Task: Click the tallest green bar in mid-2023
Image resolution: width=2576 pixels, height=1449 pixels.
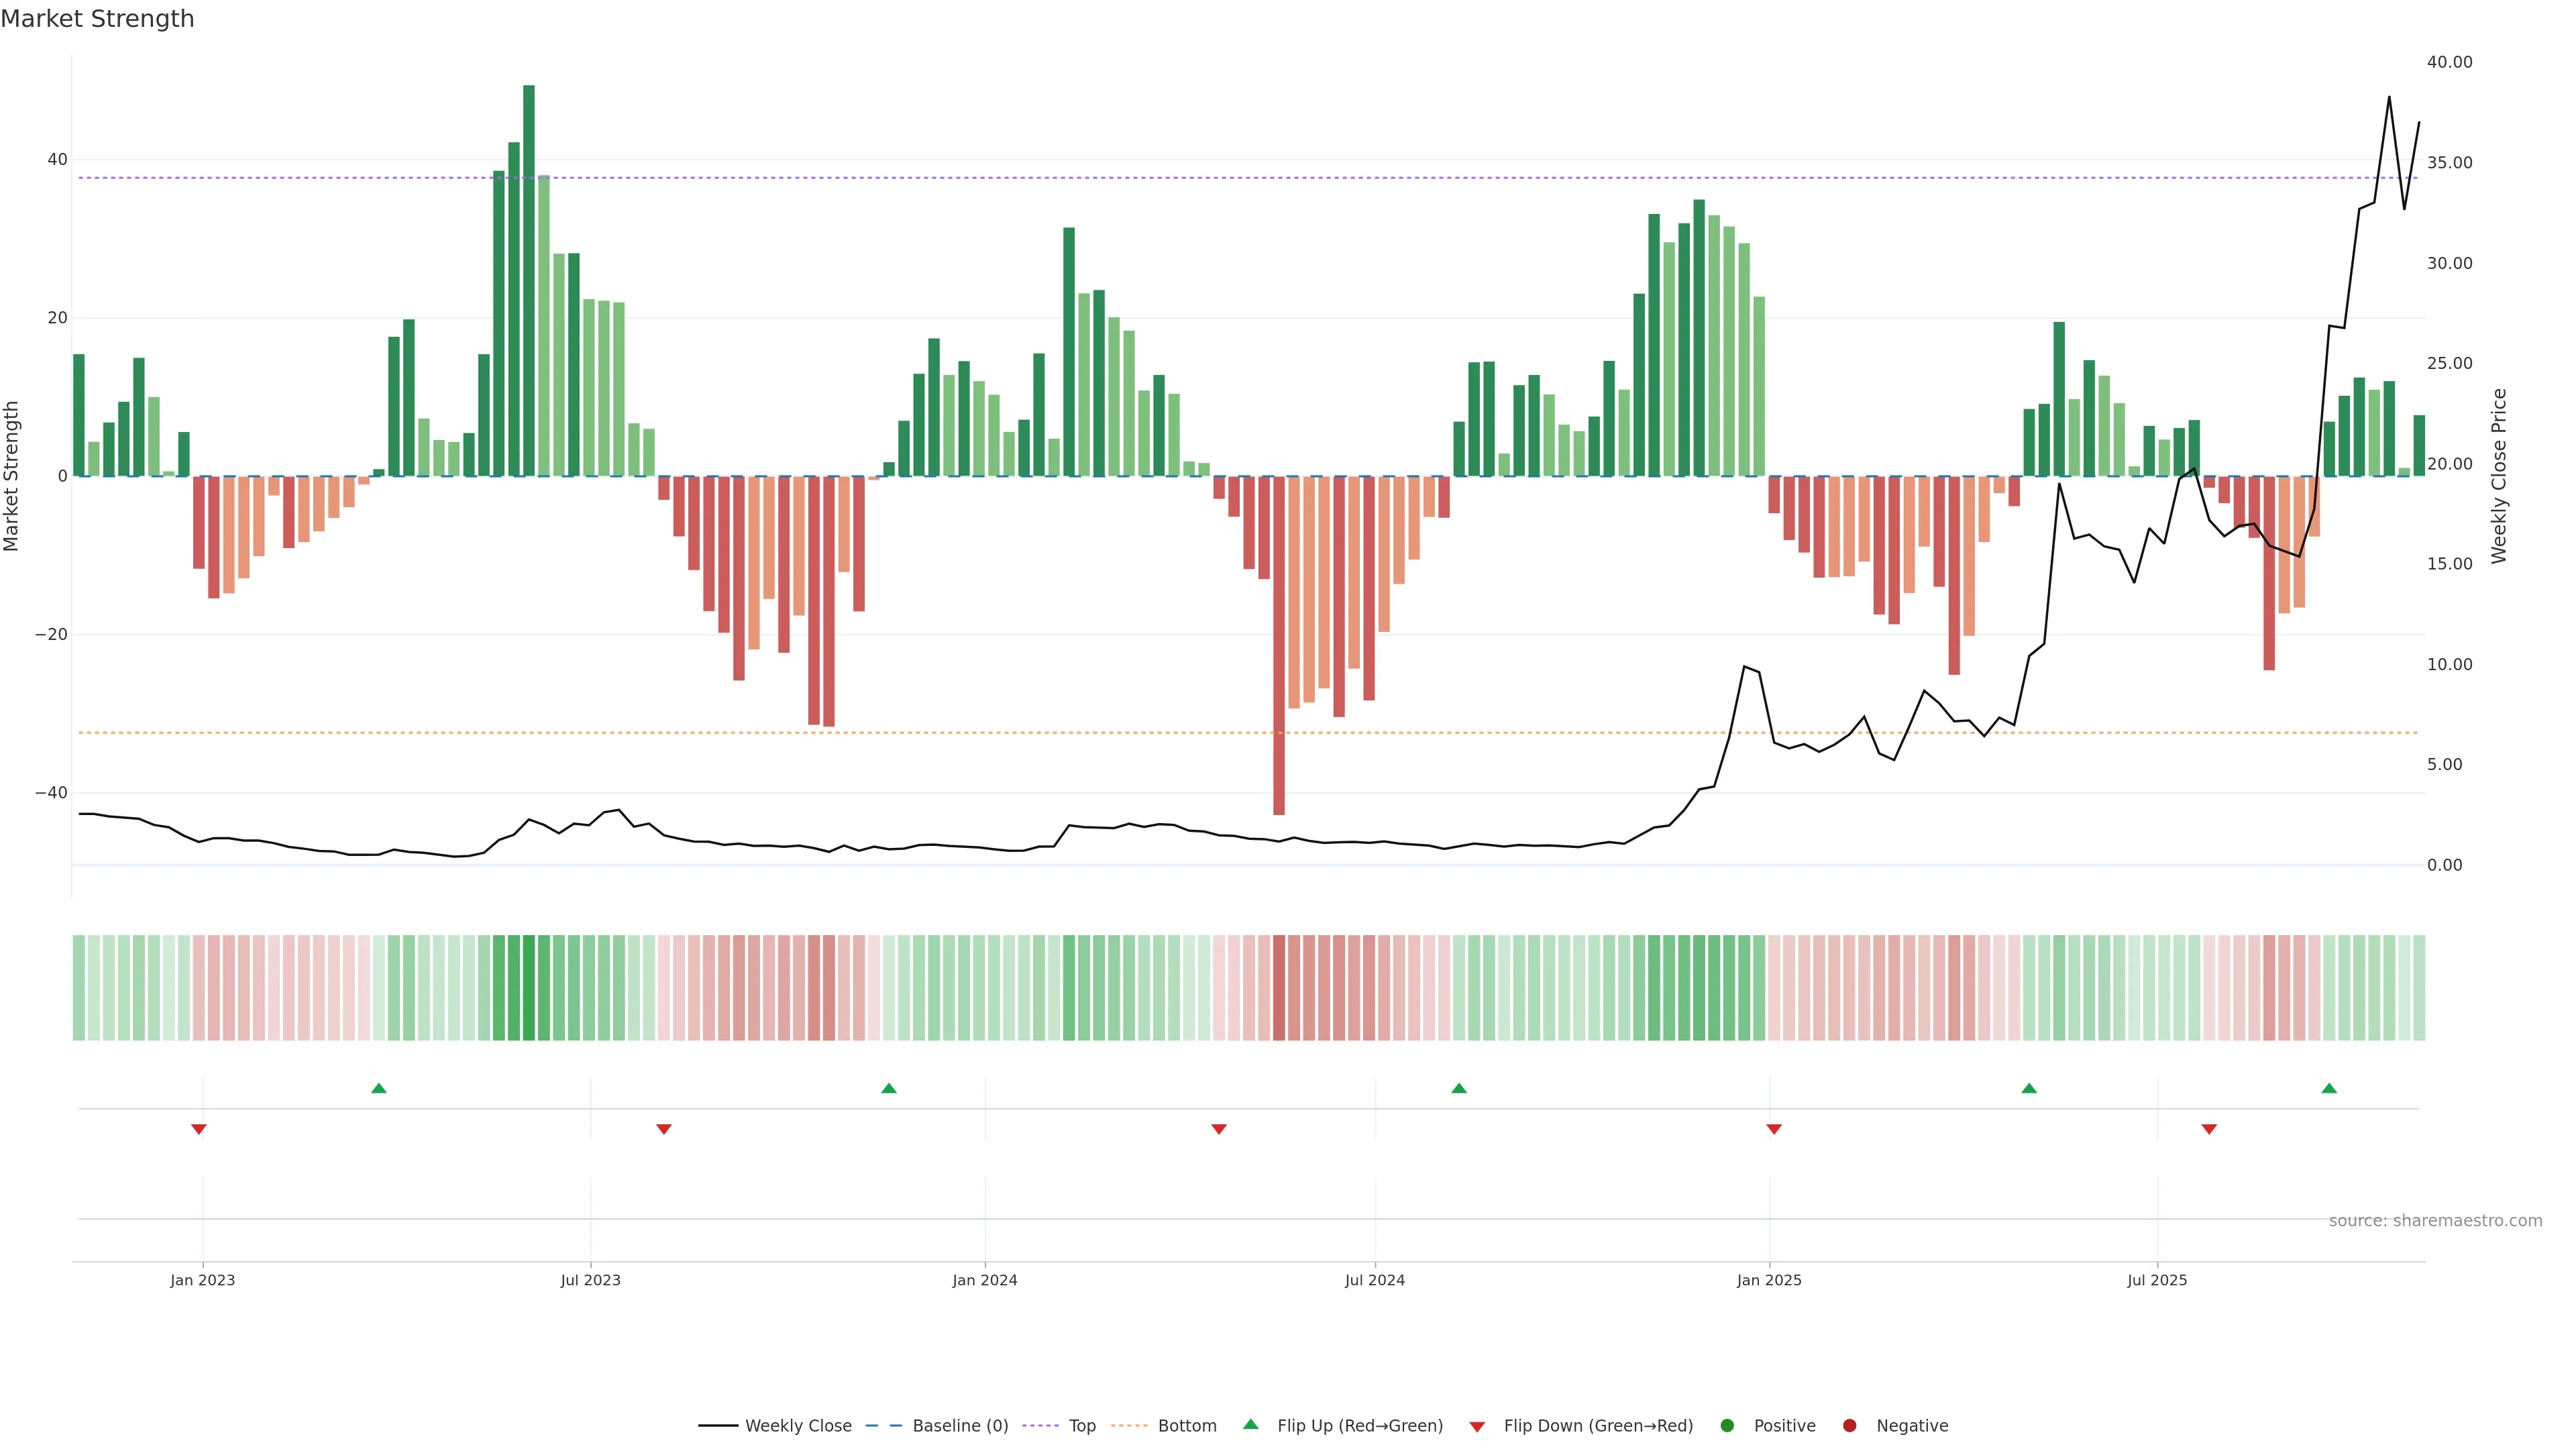Action: tap(529, 280)
